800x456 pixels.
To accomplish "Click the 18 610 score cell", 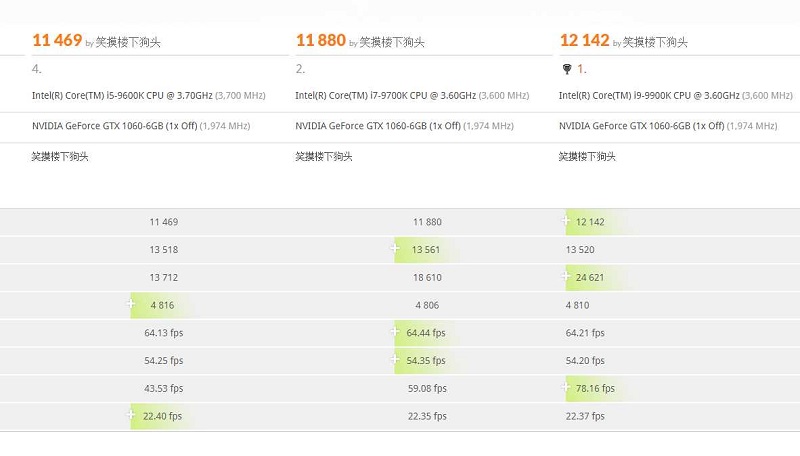I will pyautogui.click(x=427, y=277).
